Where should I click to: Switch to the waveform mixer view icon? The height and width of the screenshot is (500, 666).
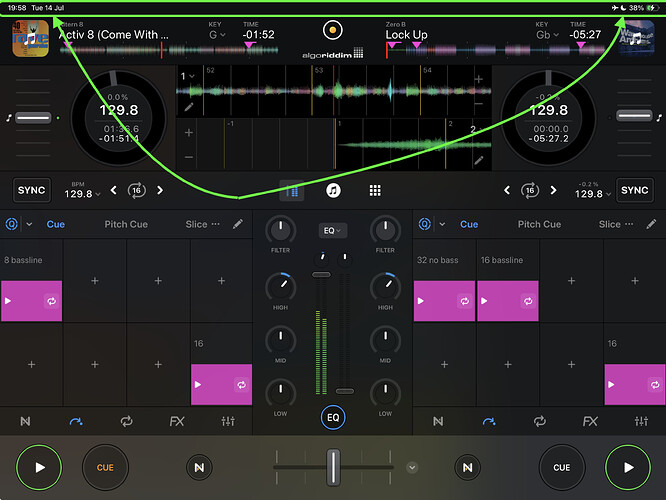point(292,190)
